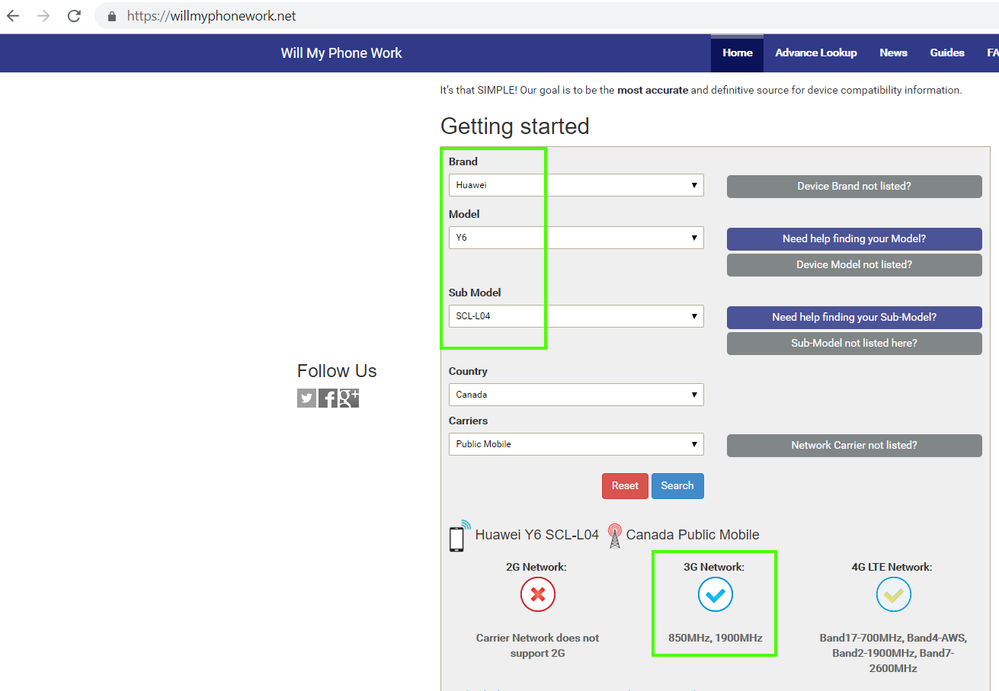Open the Advance Lookup menu item
999x691 pixels.
(x=815, y=53)
